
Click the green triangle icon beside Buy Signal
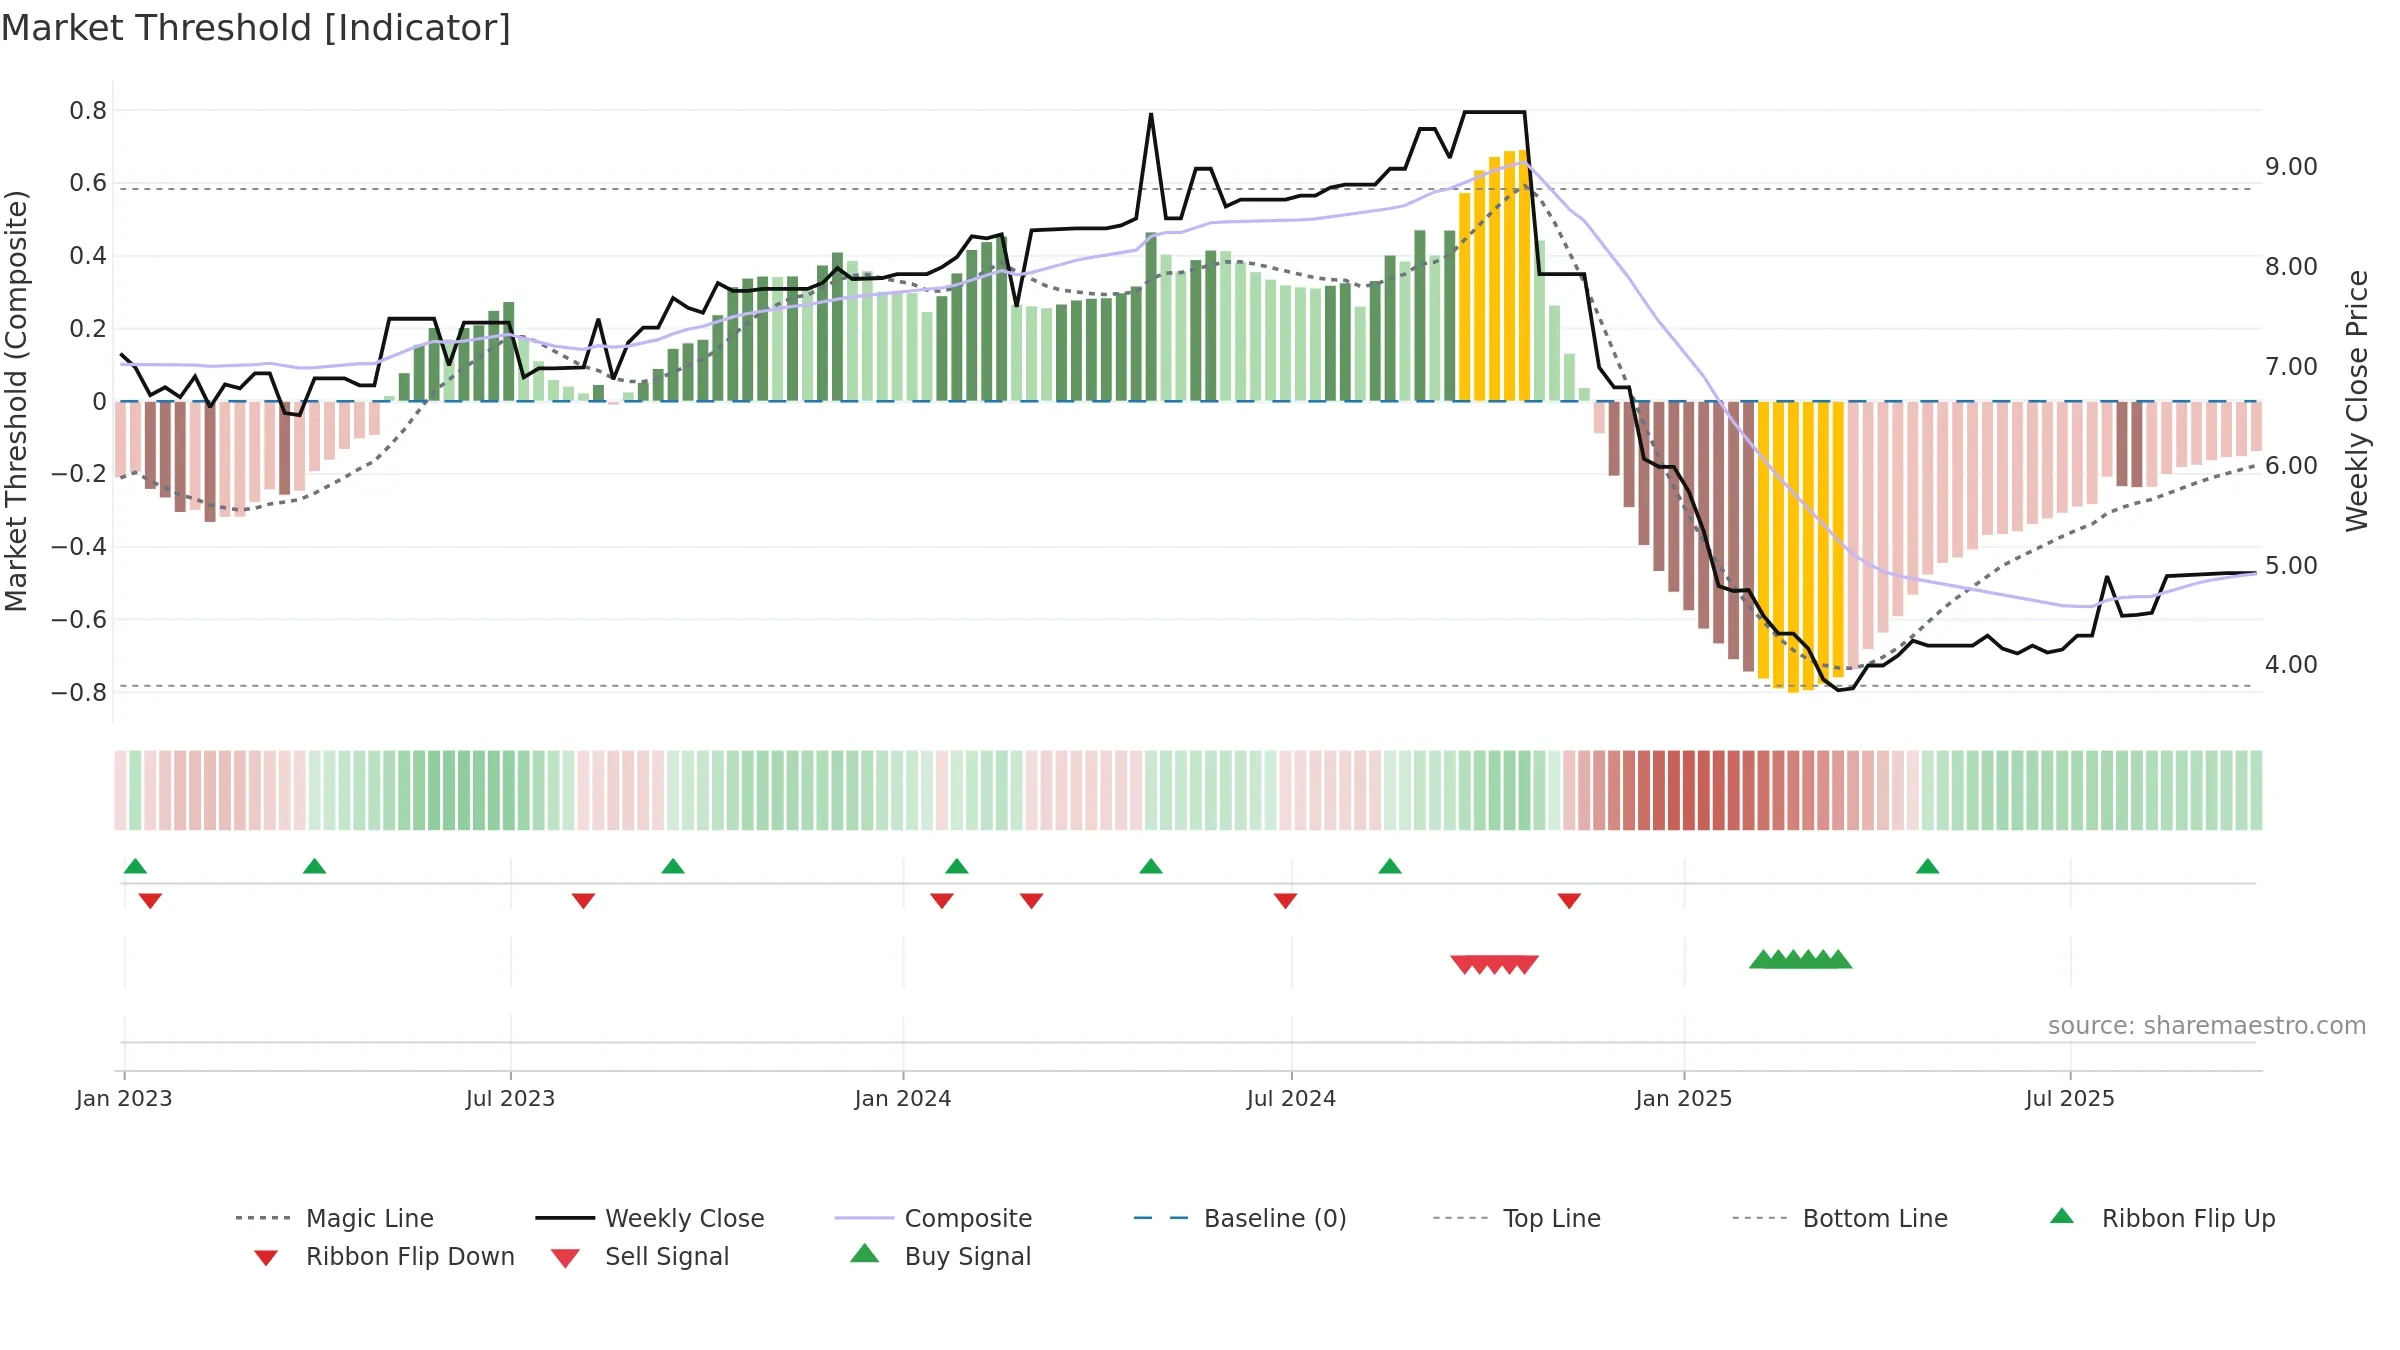point(865,1253)
